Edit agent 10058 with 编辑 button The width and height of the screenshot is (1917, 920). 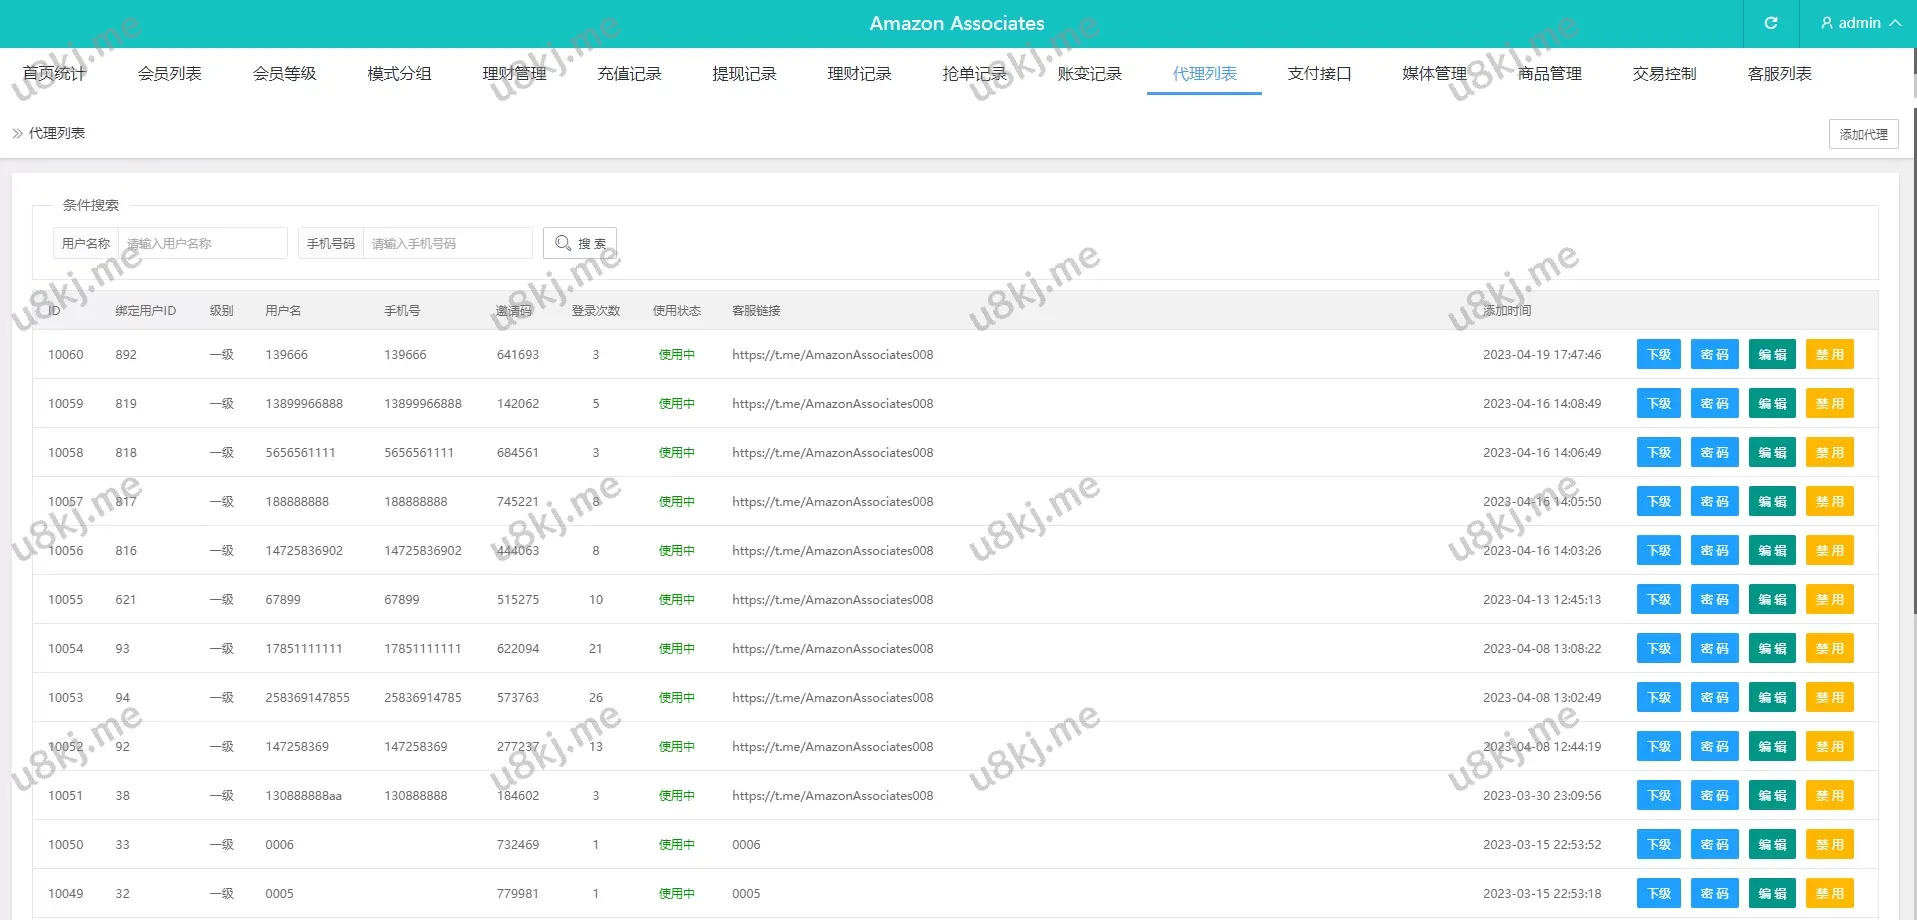point(1772,453)
